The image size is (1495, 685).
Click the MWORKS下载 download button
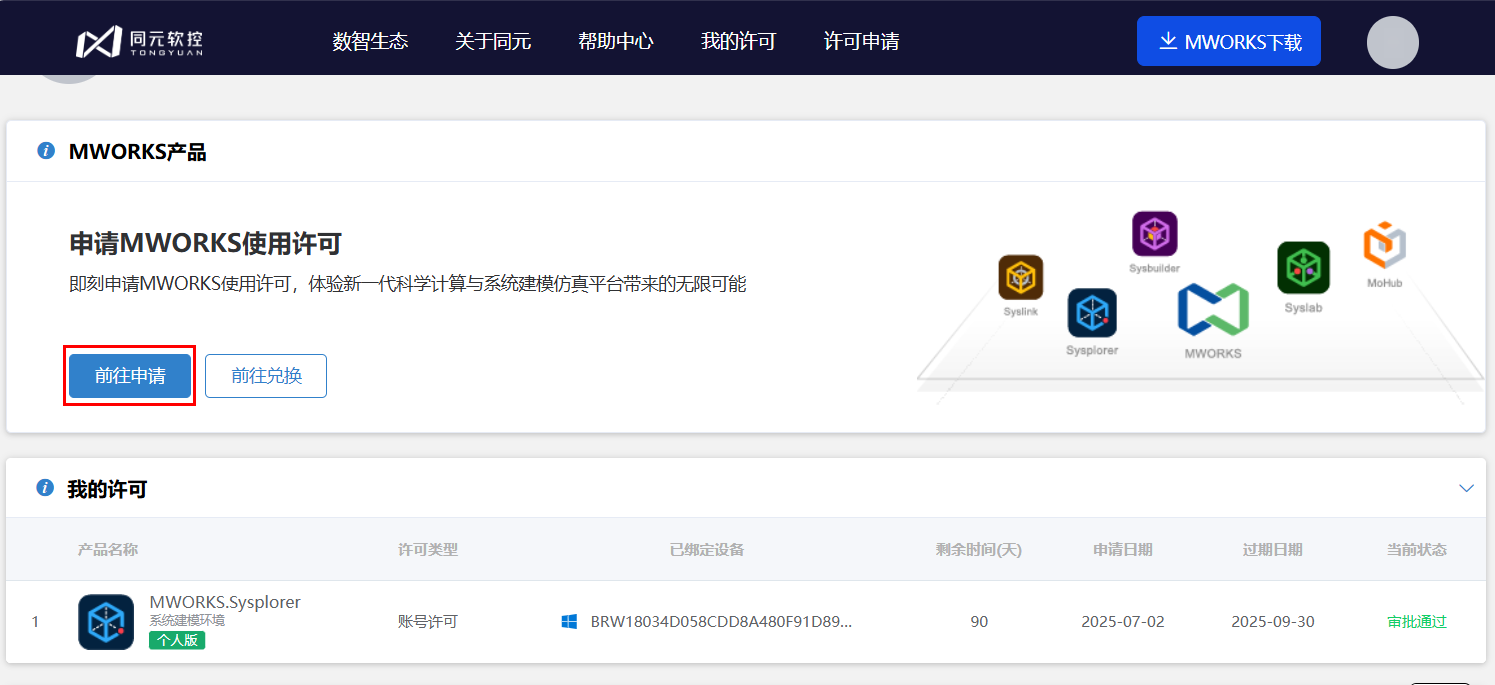pyautogui.click(x=1228, y=42)
